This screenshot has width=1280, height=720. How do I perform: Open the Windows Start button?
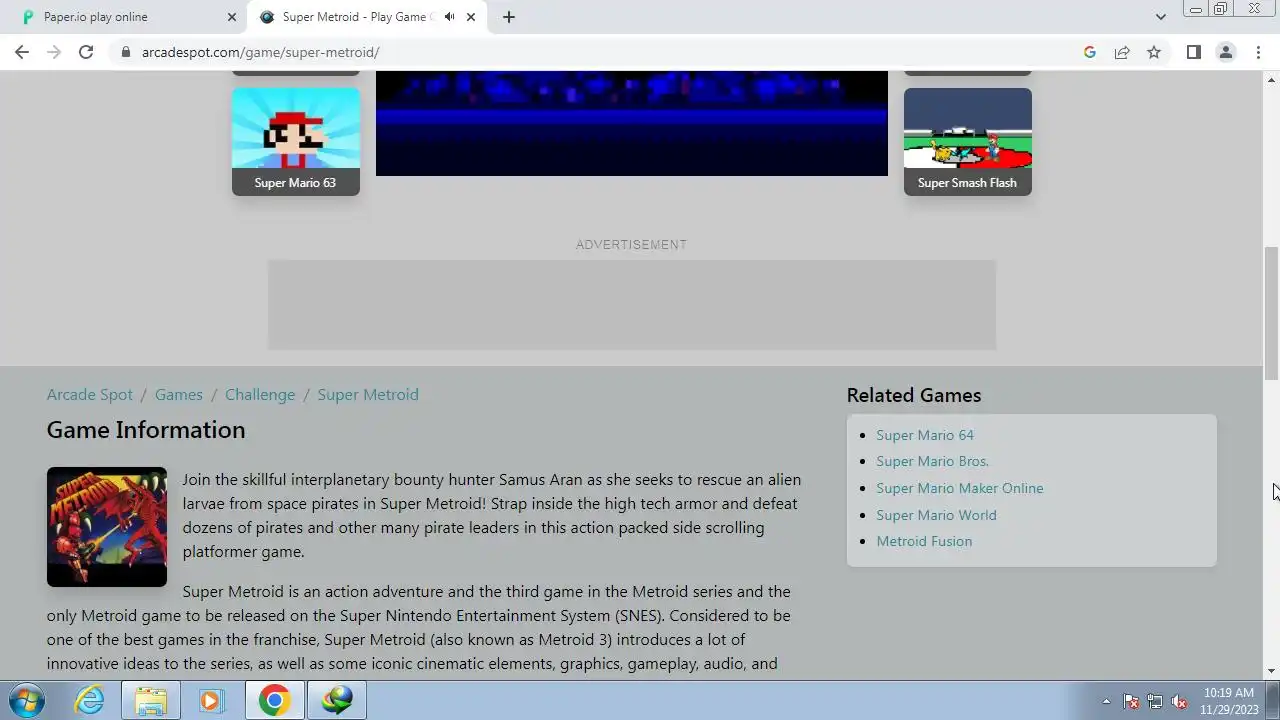click(x=27, y=700)
